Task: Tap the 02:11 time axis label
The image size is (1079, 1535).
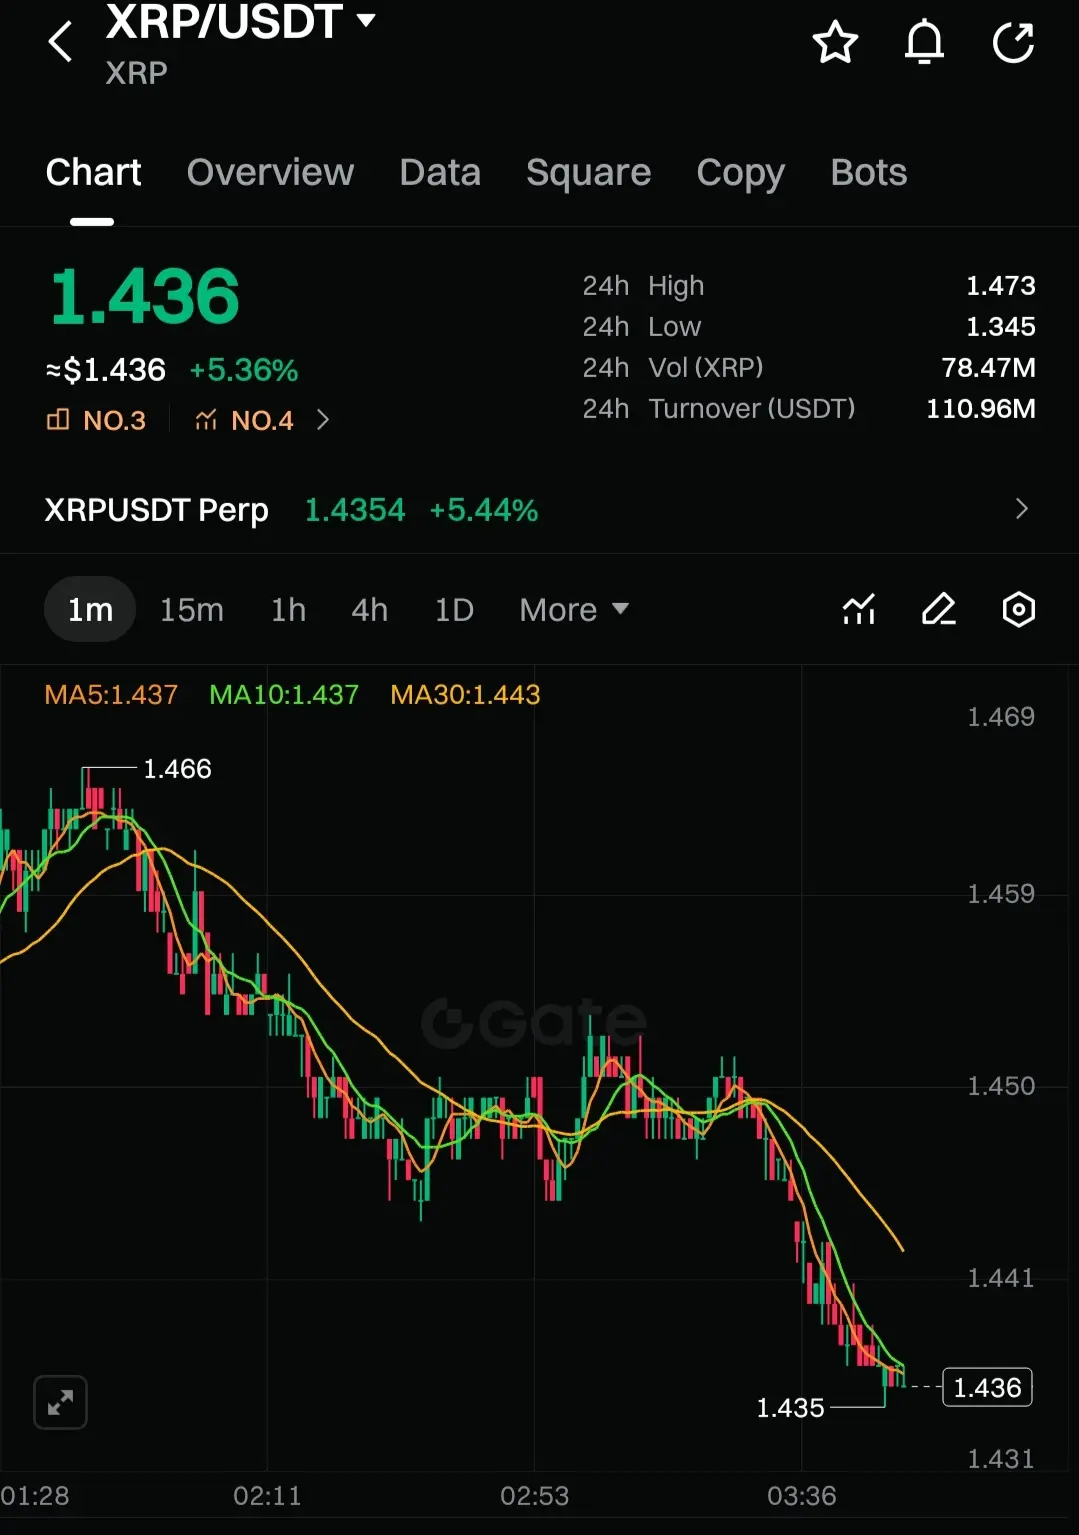Action: 267,1496
